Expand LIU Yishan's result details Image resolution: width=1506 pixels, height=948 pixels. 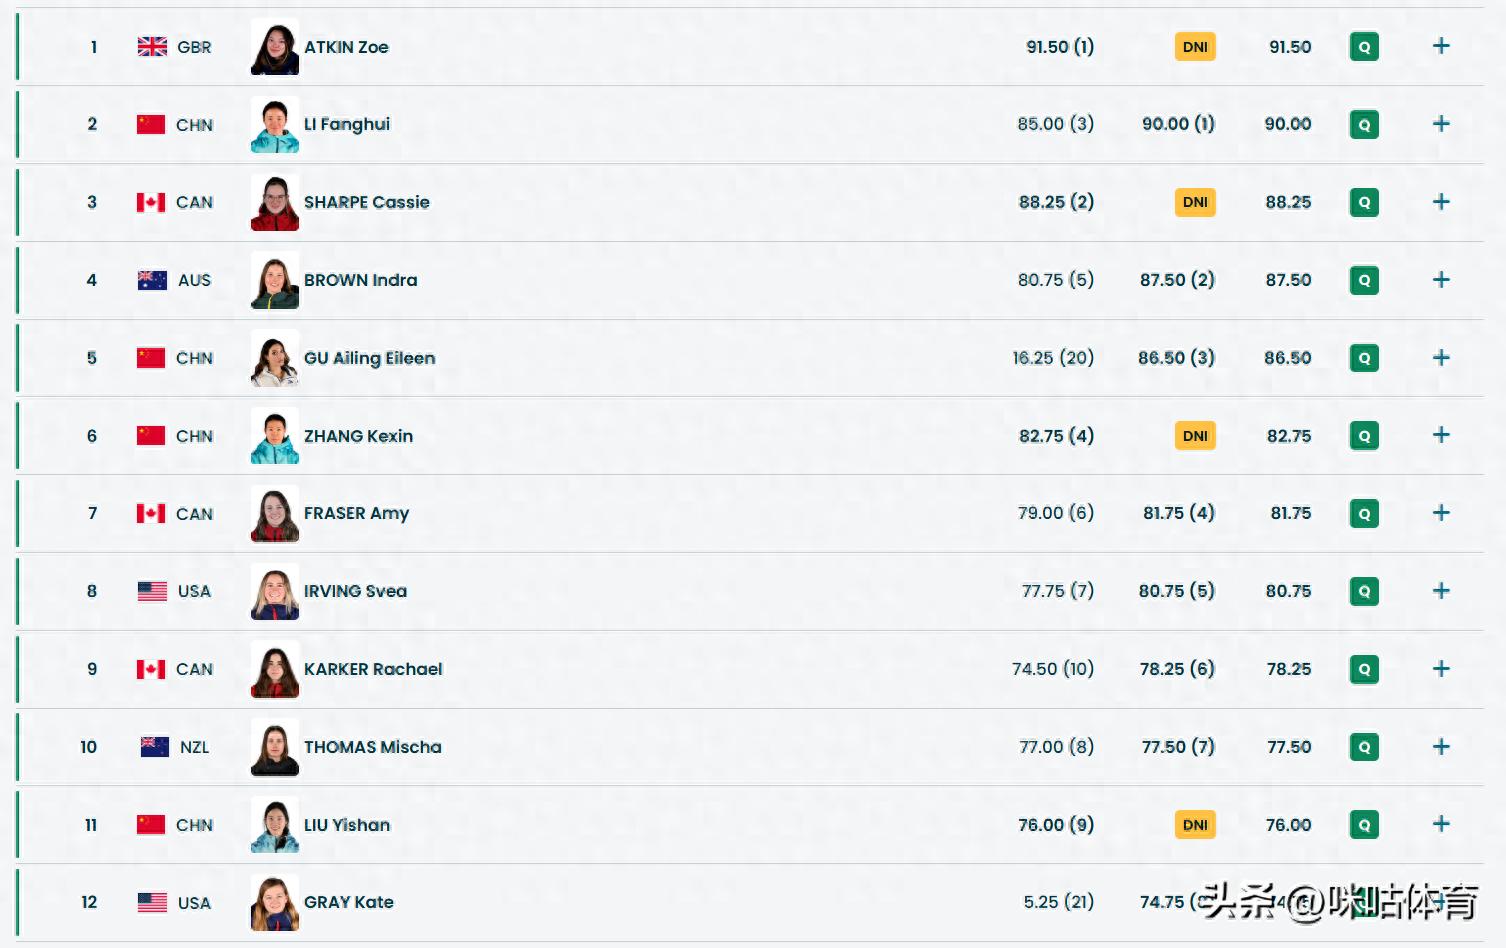click(1440, 824)
